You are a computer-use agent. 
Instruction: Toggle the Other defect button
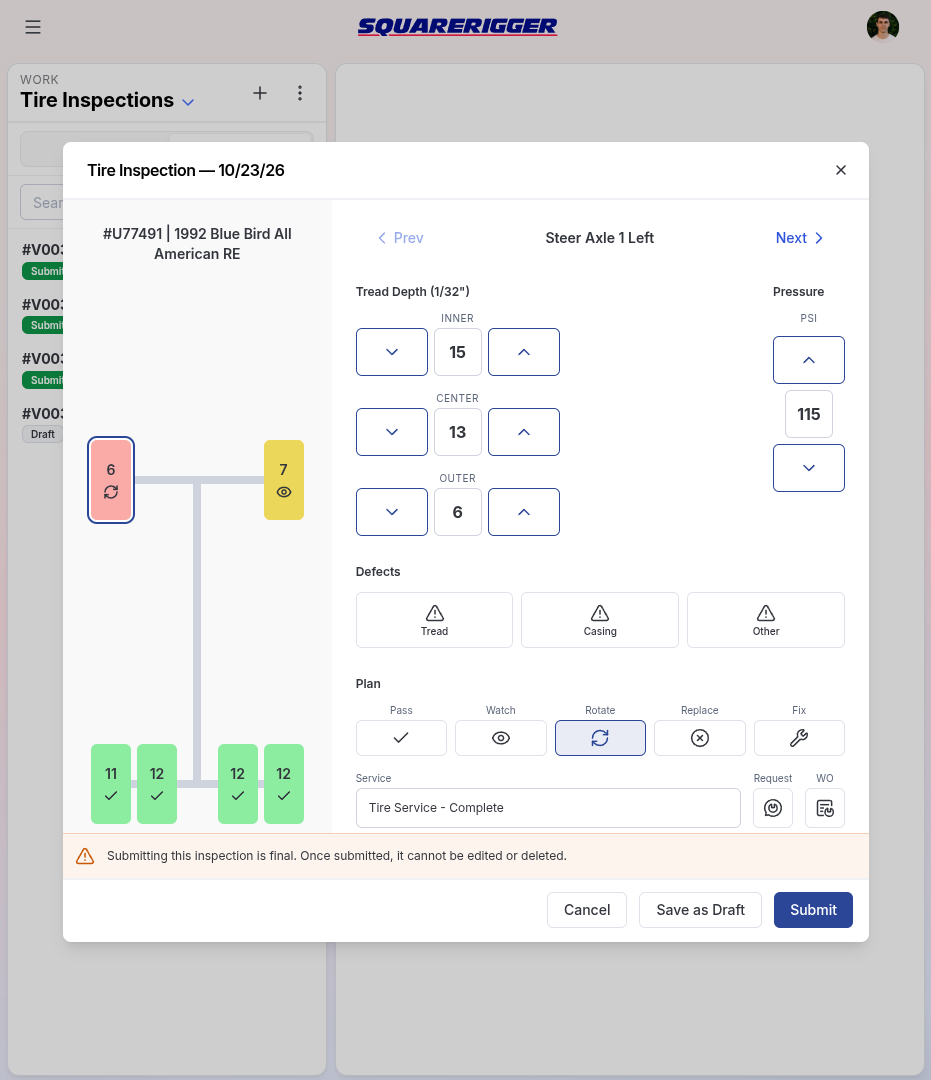(x=766, y=620)
